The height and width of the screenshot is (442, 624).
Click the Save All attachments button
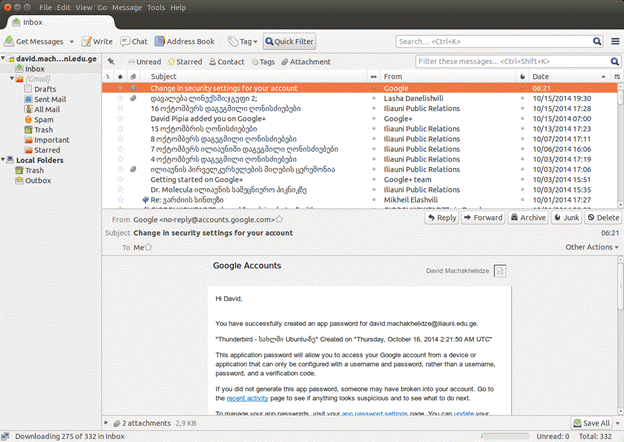coord(592,423)
